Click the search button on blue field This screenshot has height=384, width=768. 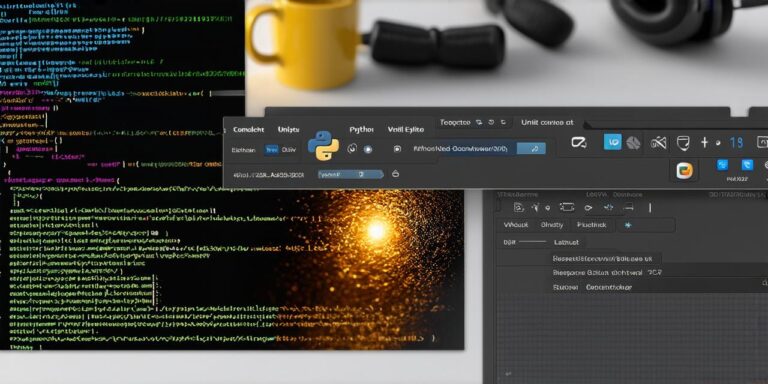pyautogui.click(x=532, y=148)
